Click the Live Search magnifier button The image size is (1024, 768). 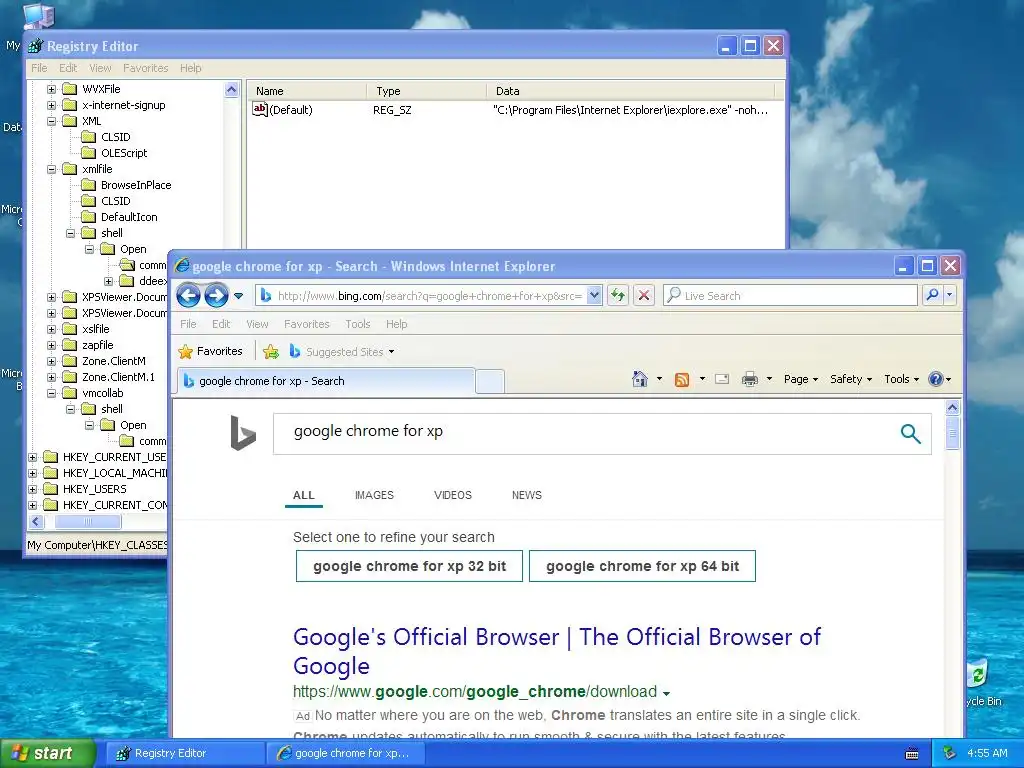point(933,295)
